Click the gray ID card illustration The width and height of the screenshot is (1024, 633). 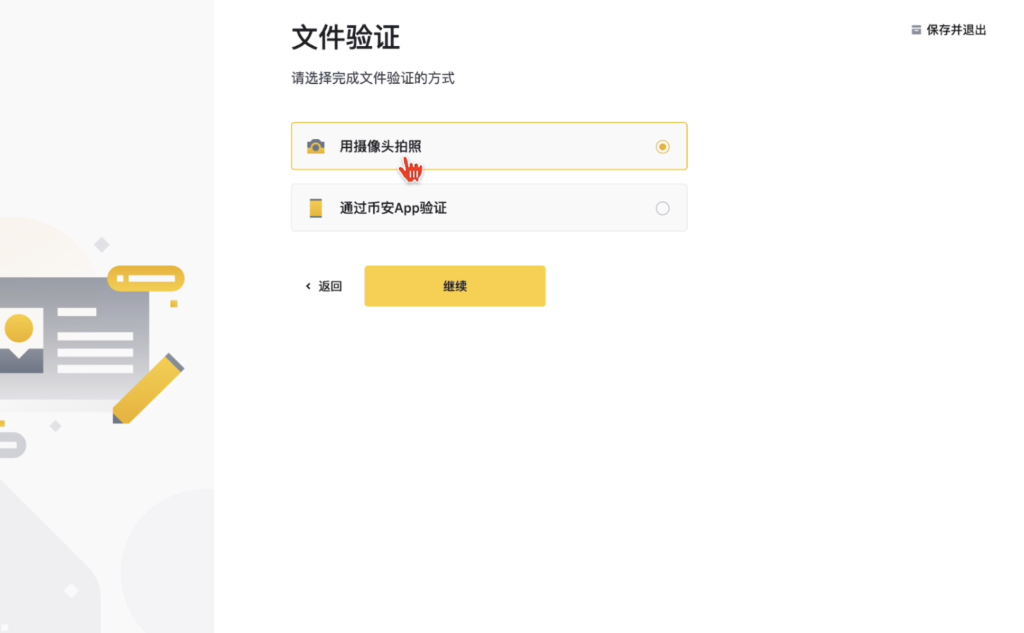coord(74,340)
